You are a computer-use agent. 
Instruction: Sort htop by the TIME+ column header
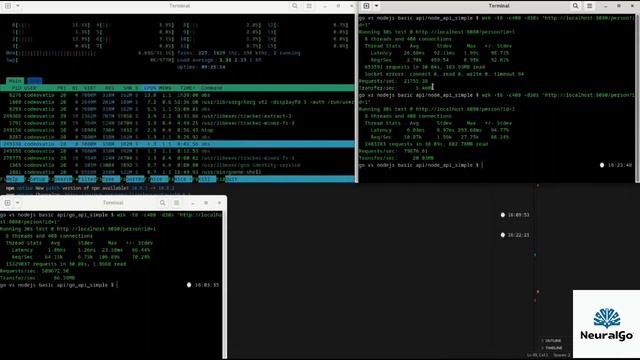(x=187, y=88)
